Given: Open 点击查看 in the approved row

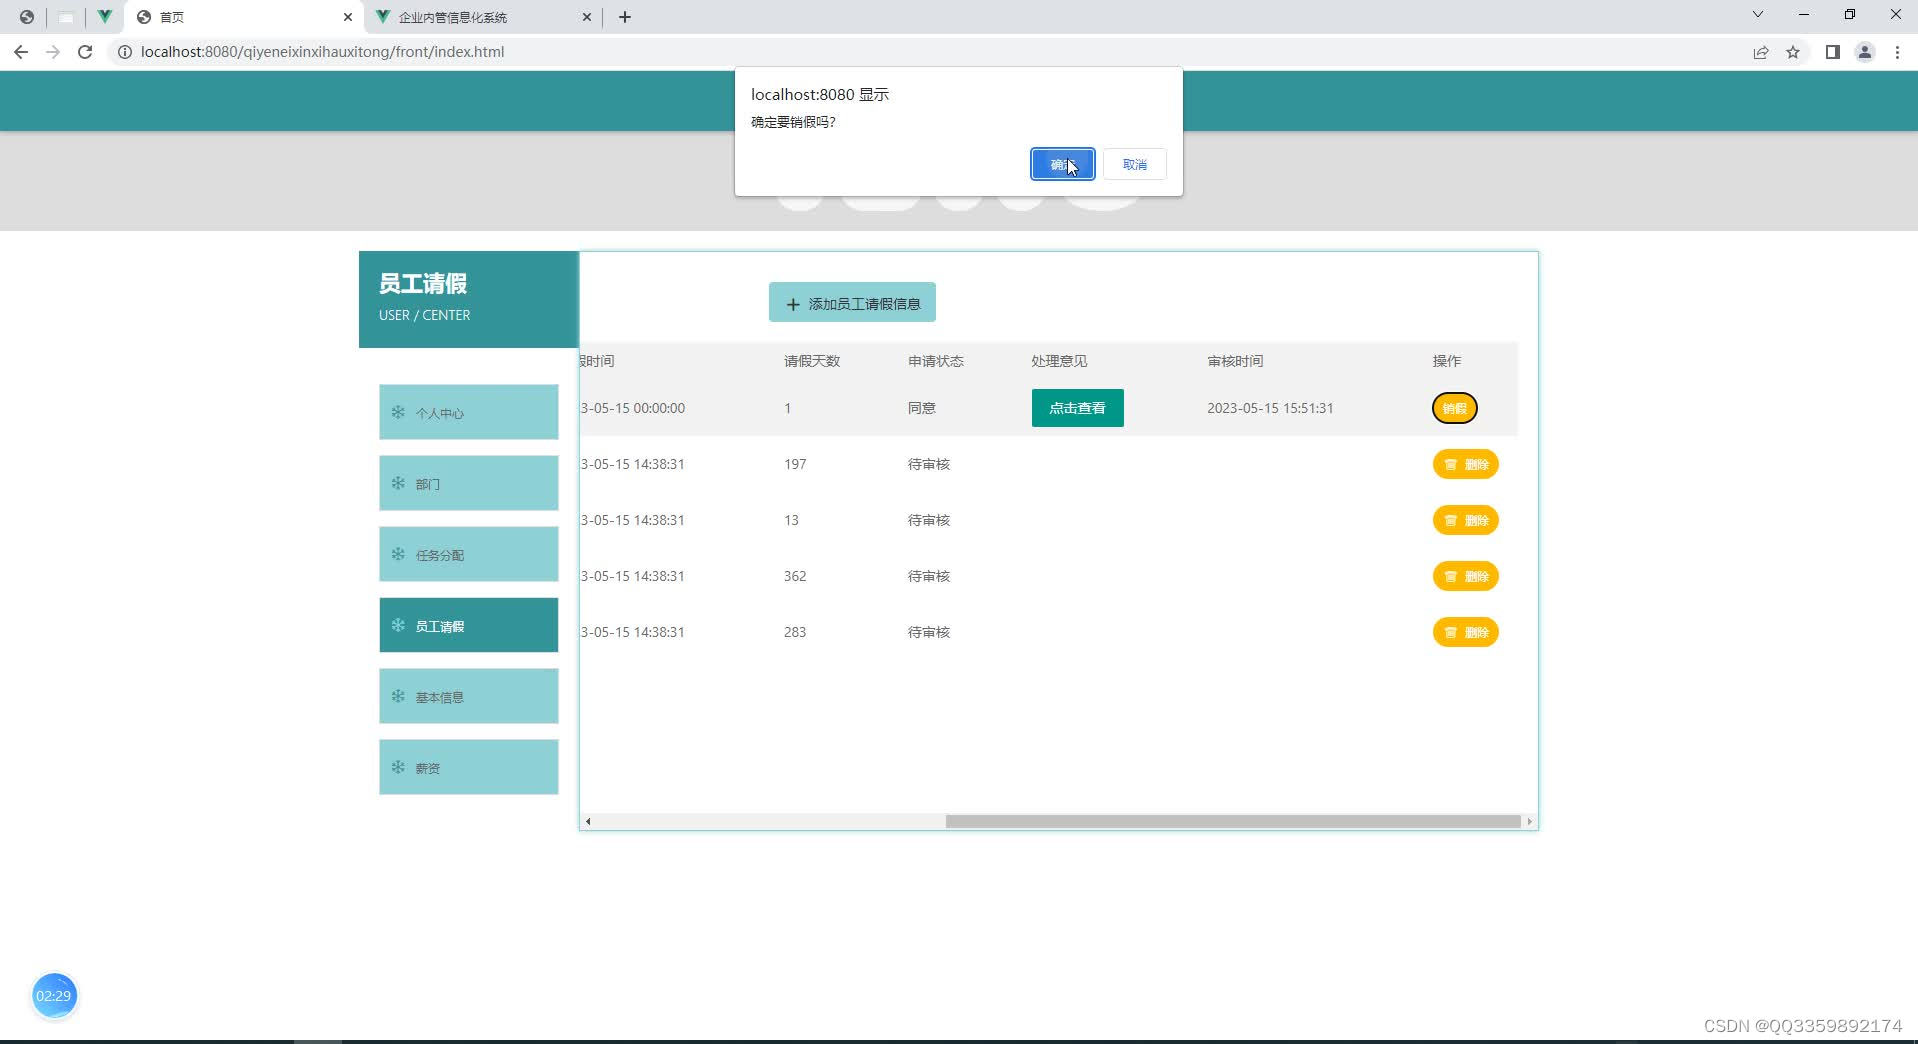Looking at the screenshot, I should (x=1077, y=408).
